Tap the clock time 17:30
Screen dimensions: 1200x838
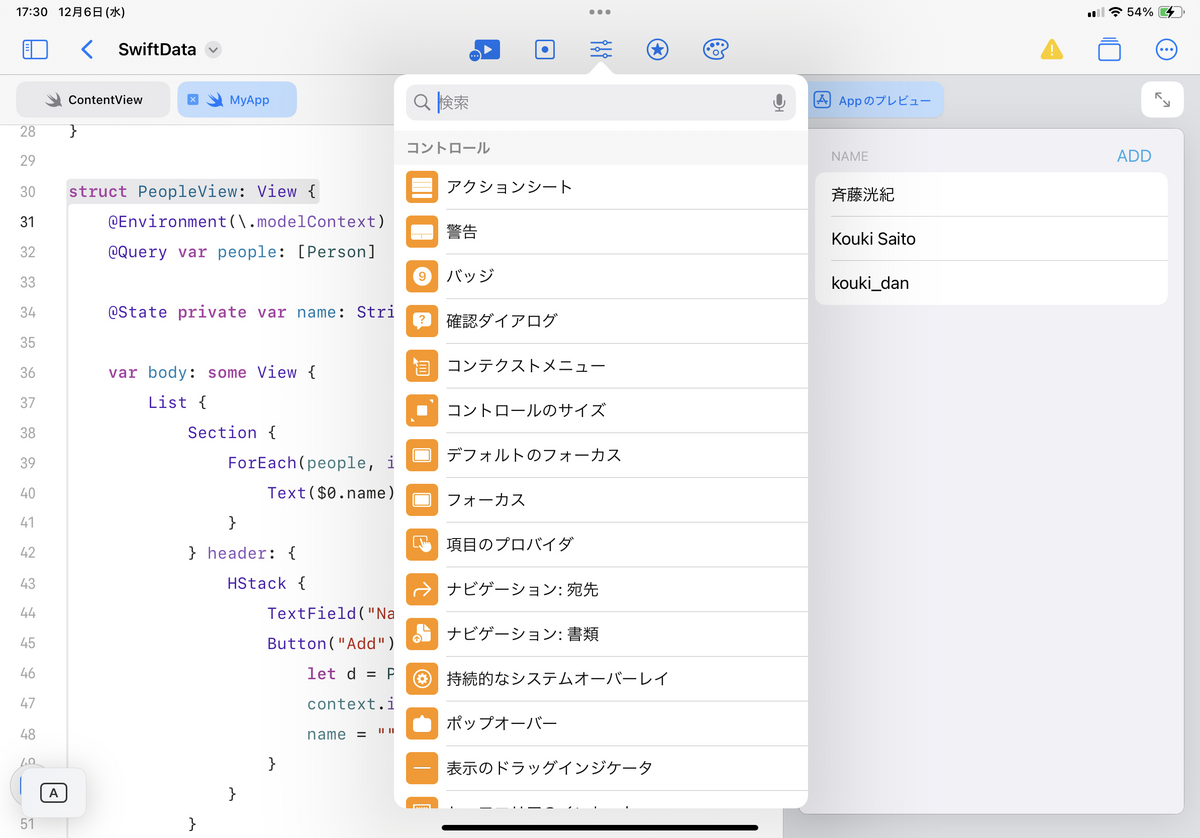tap(32, 12)
